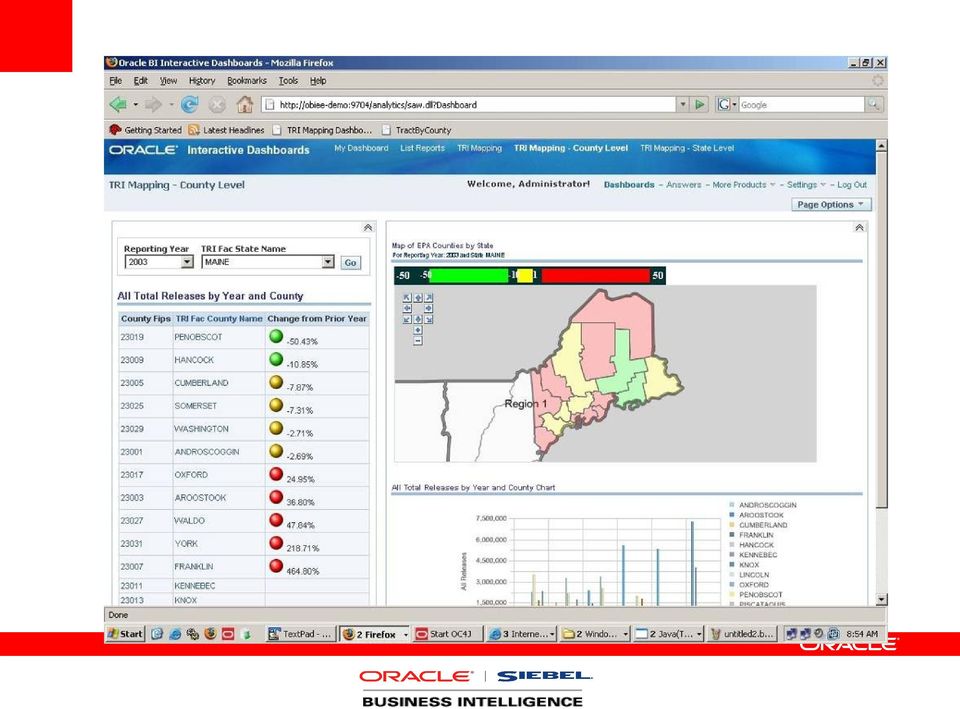Pan the map west with left arrow

pyautogui.click(x=407, y=309)
